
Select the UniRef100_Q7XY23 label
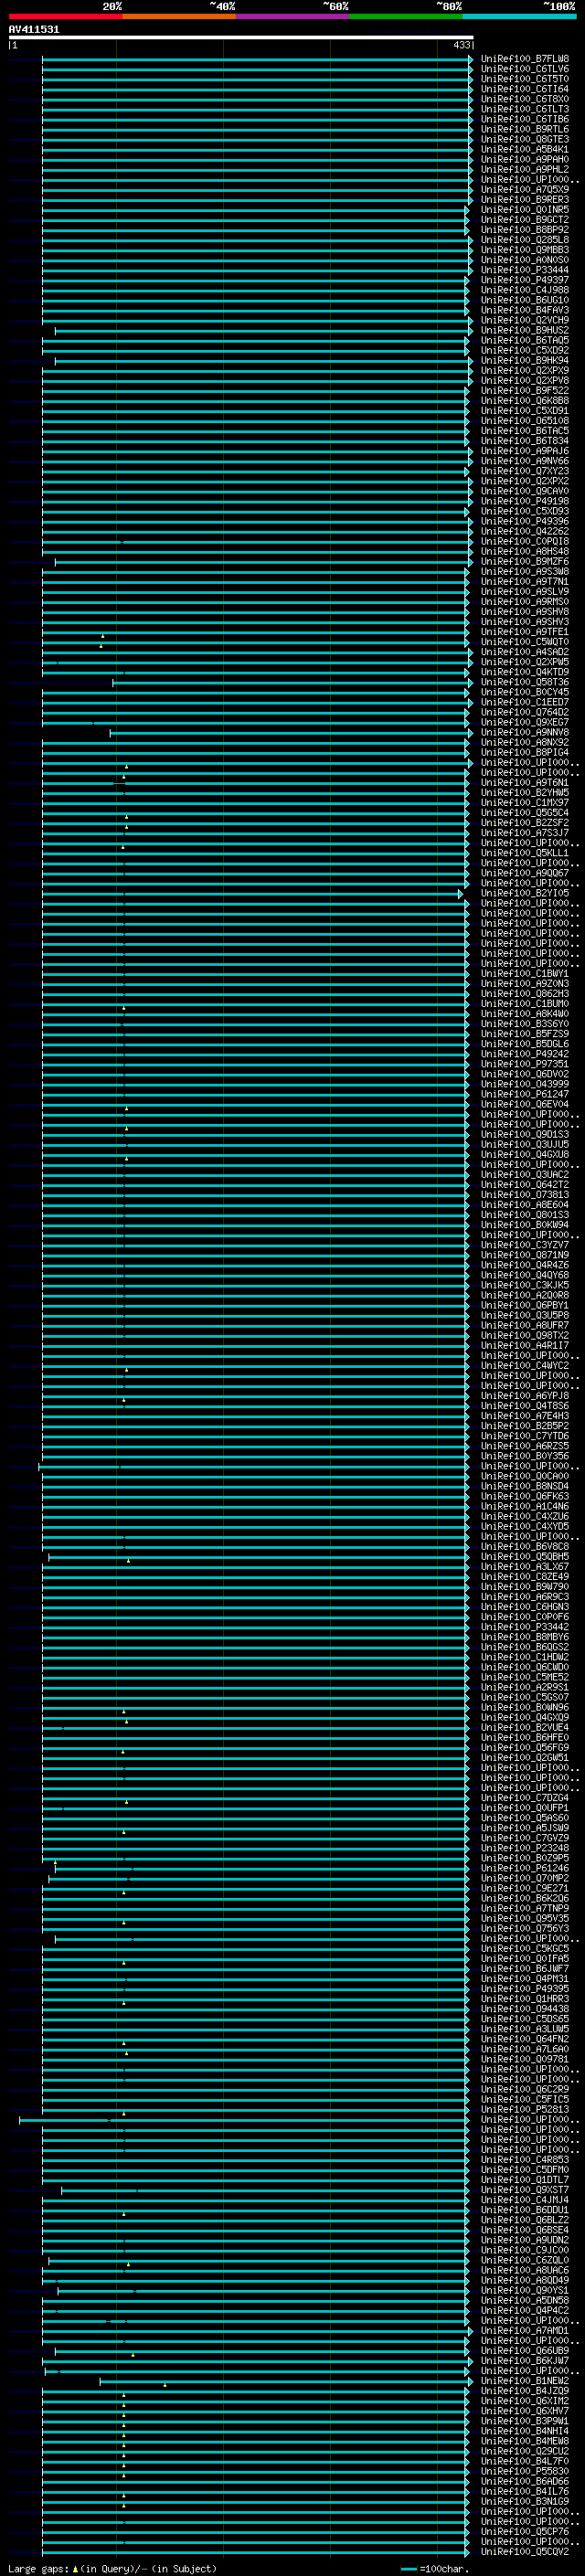coord(525,471)
